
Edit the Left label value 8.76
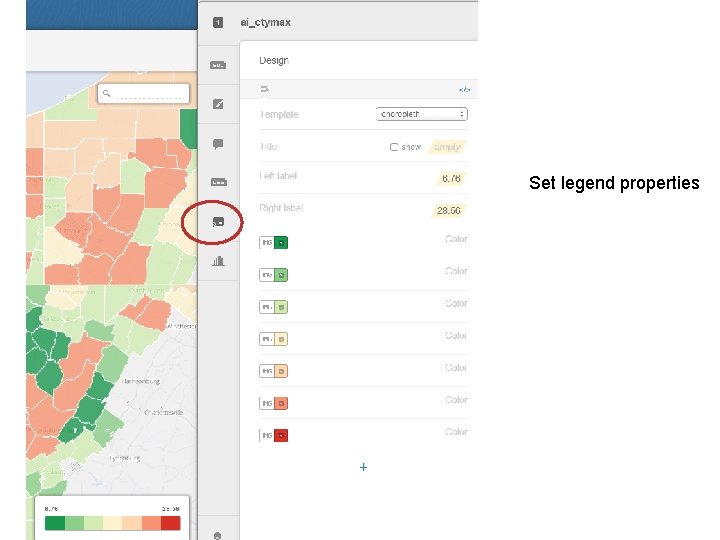[451, 178]
